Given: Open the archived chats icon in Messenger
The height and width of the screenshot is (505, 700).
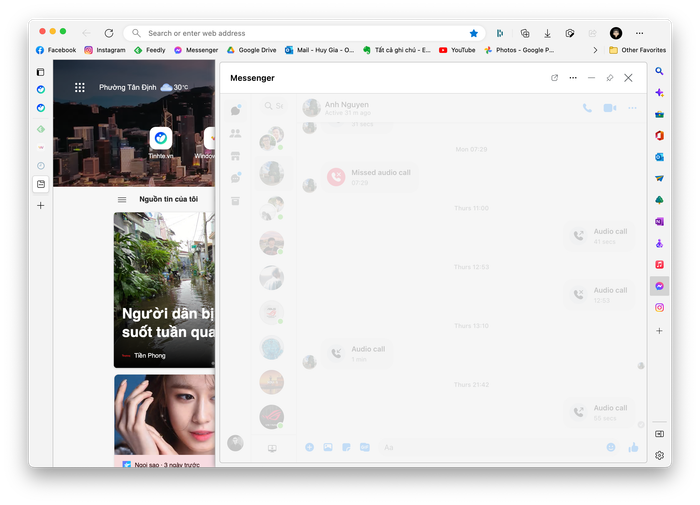Looking at the screenshot, I should [236, 201].
